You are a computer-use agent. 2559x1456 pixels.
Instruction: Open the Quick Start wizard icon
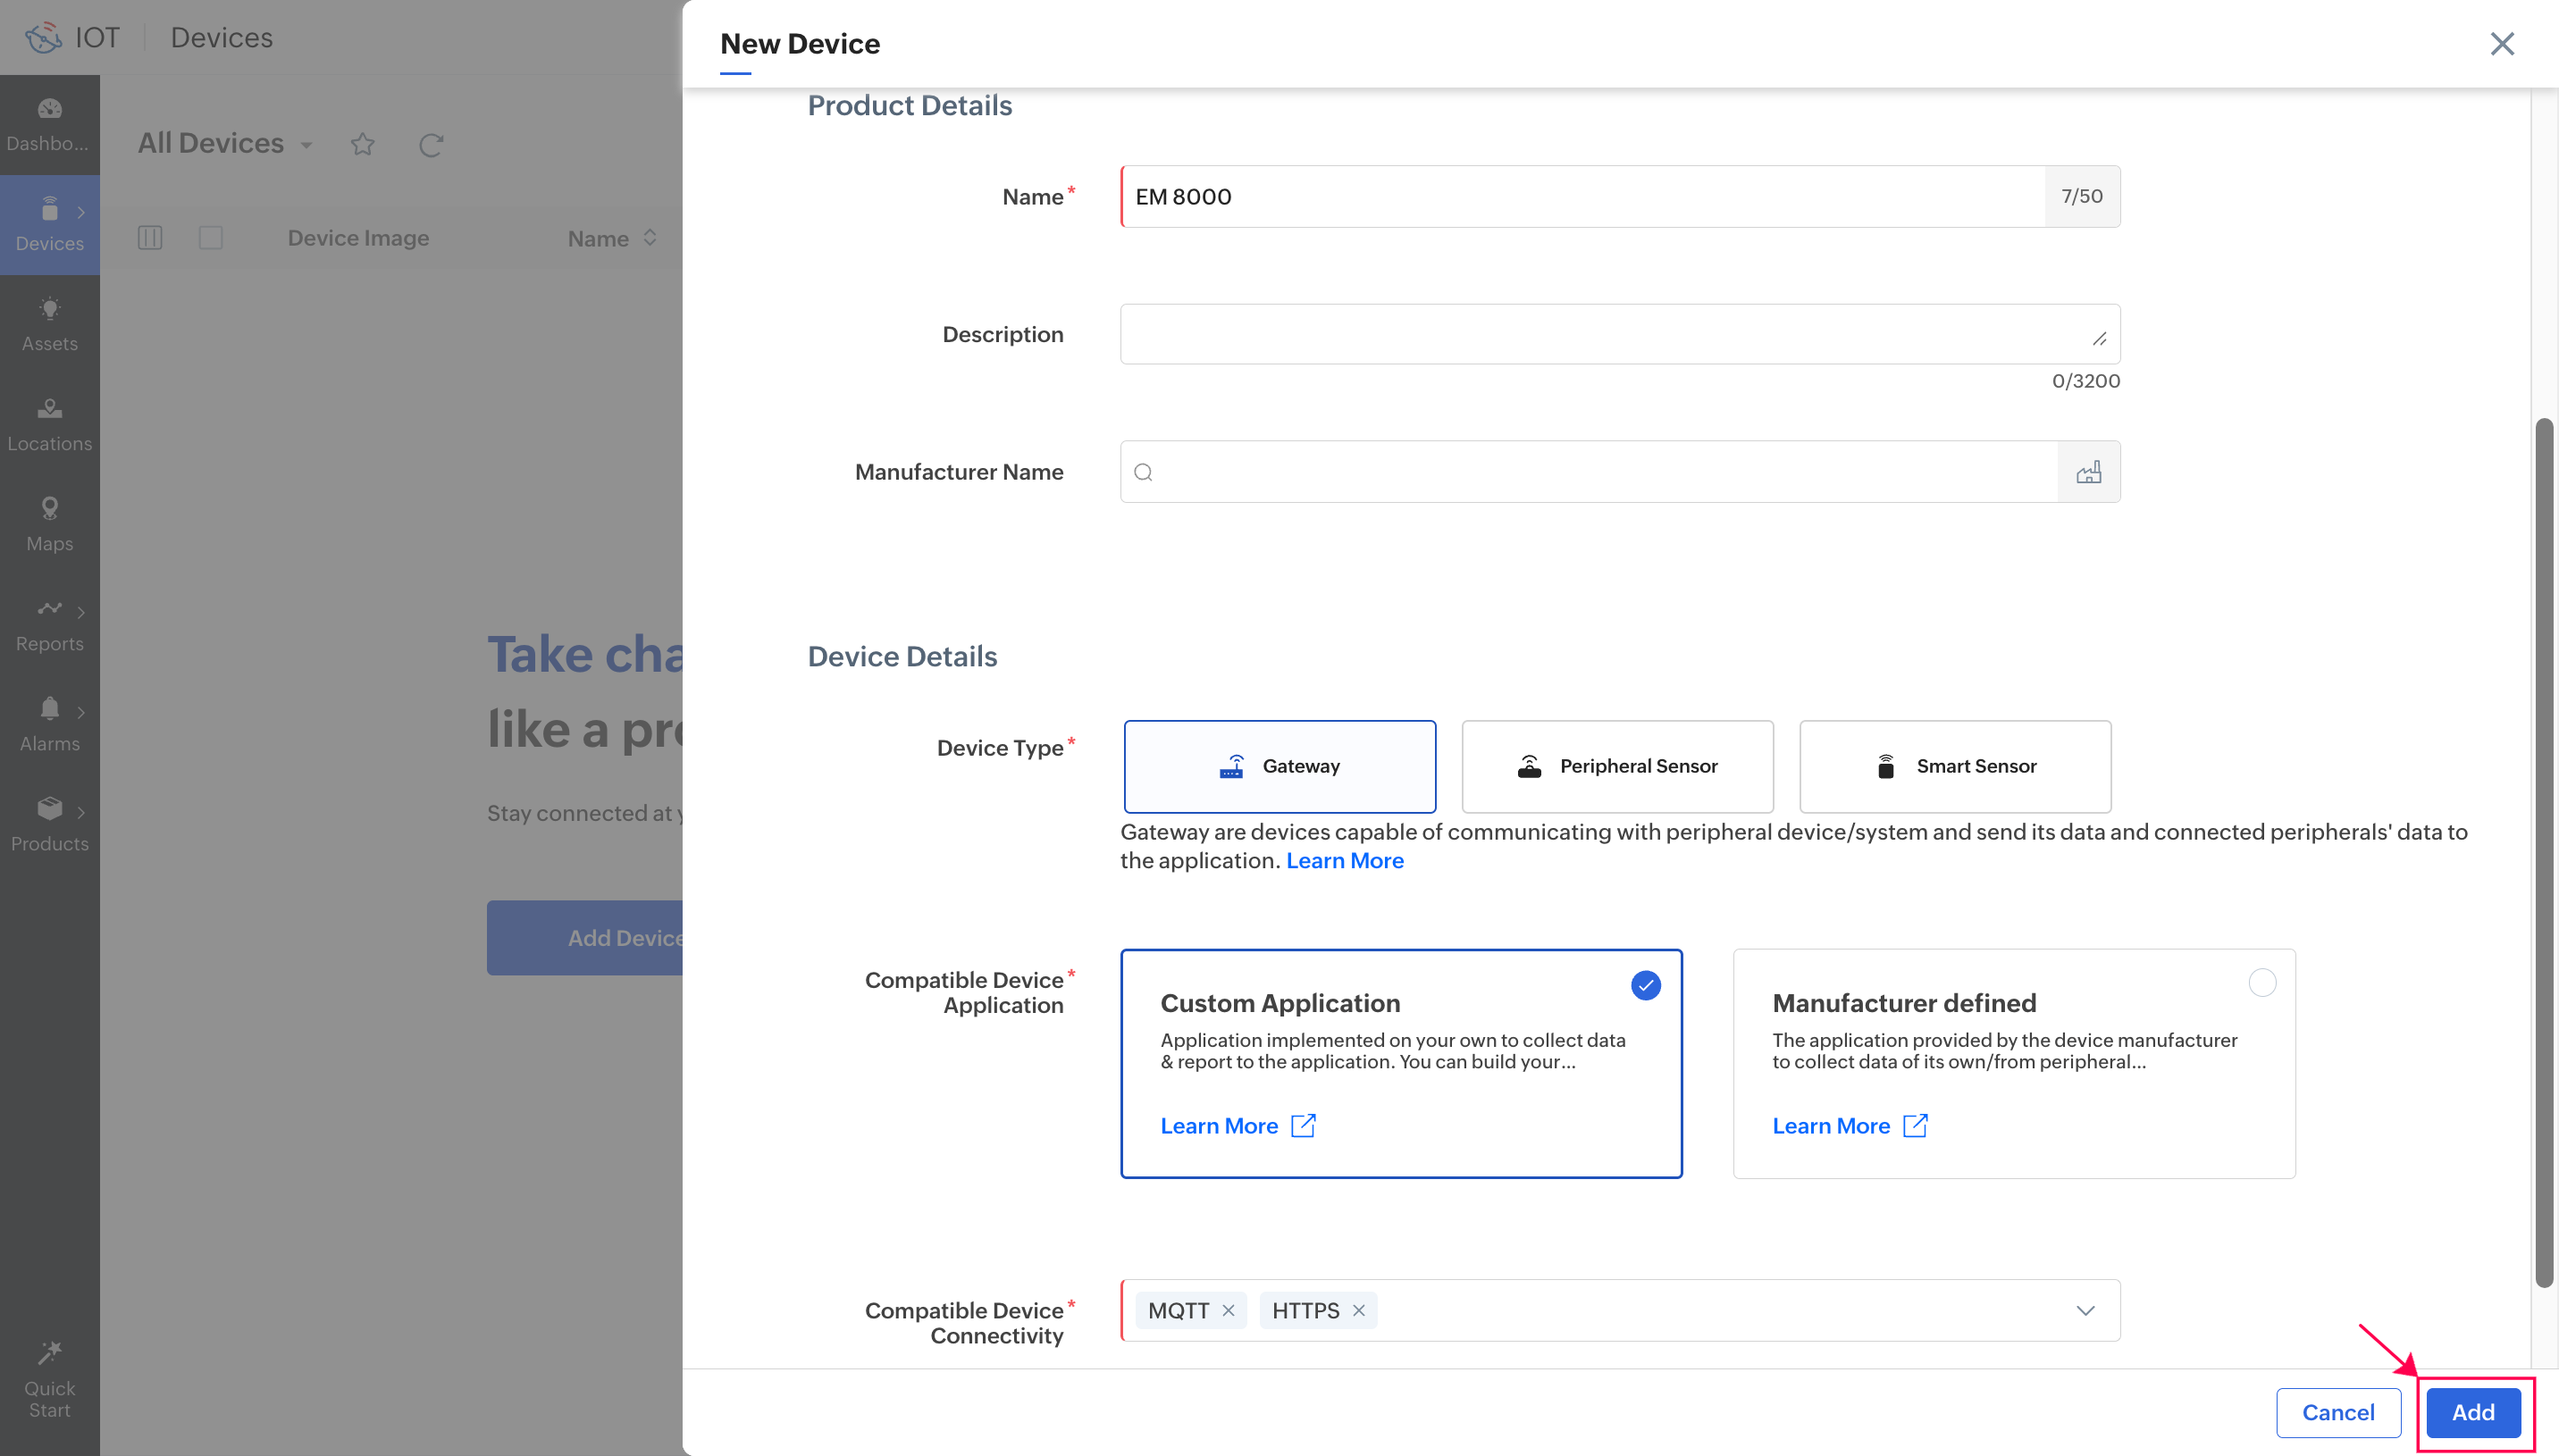point(49,1353)
